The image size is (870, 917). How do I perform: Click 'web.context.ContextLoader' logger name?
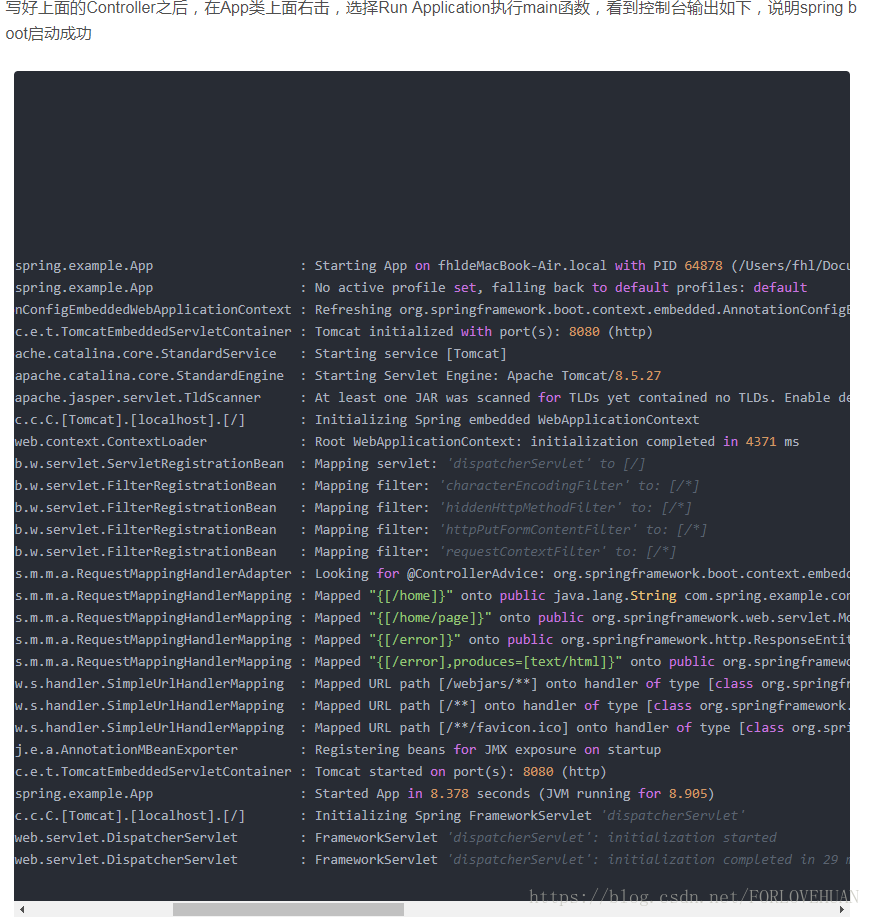point(111,442)
